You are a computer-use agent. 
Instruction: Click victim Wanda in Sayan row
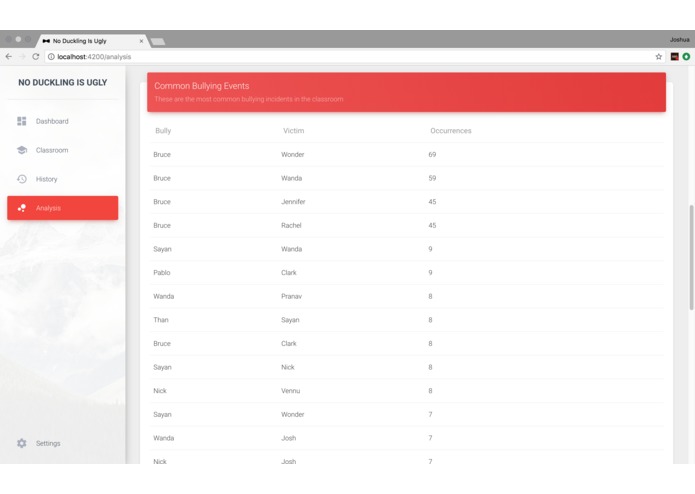[291, 249]
